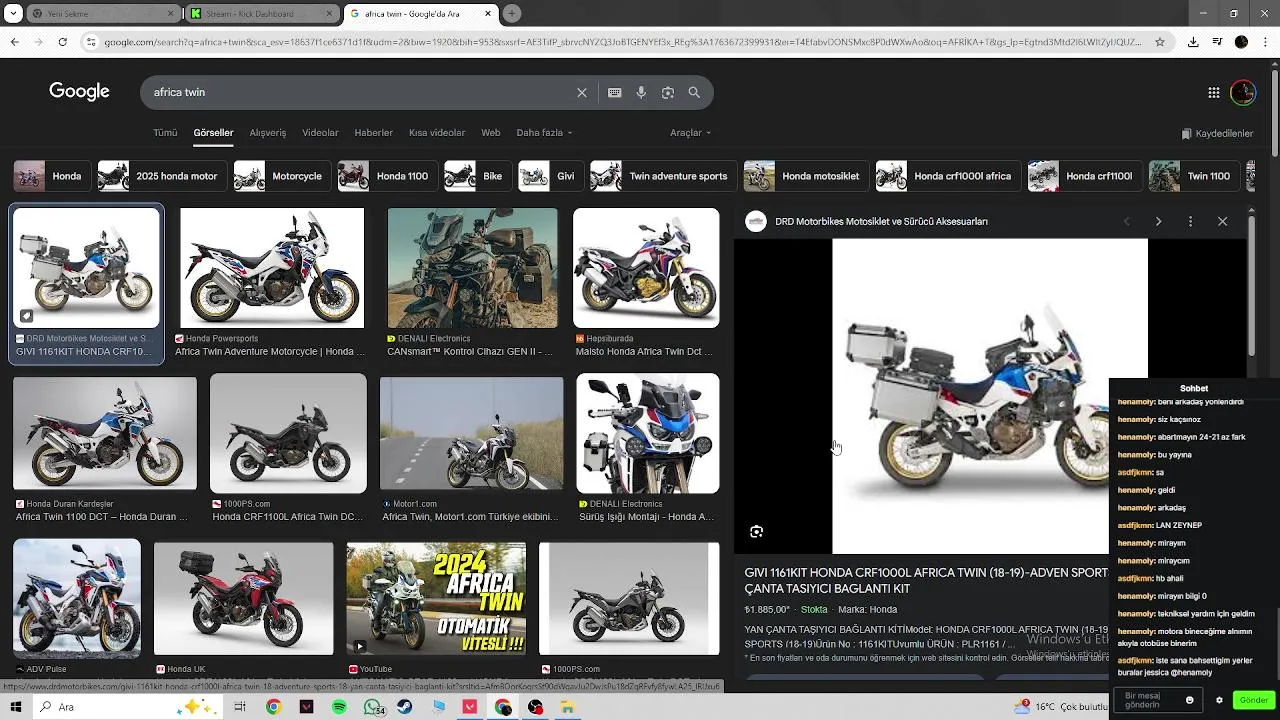This screenshot has height=720, width=1280.
Task: Open WhatsApp from the taskbar
Action: (x=373, y=707)
